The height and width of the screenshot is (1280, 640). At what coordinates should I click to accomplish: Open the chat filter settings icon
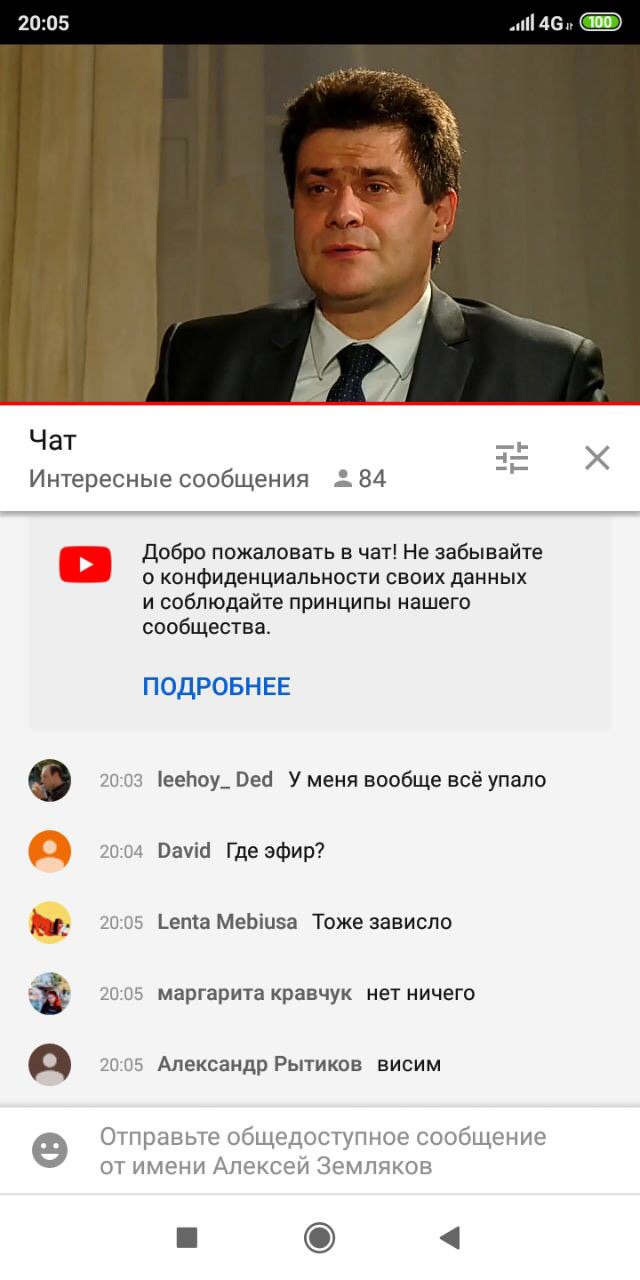click(x=512, y=458)
